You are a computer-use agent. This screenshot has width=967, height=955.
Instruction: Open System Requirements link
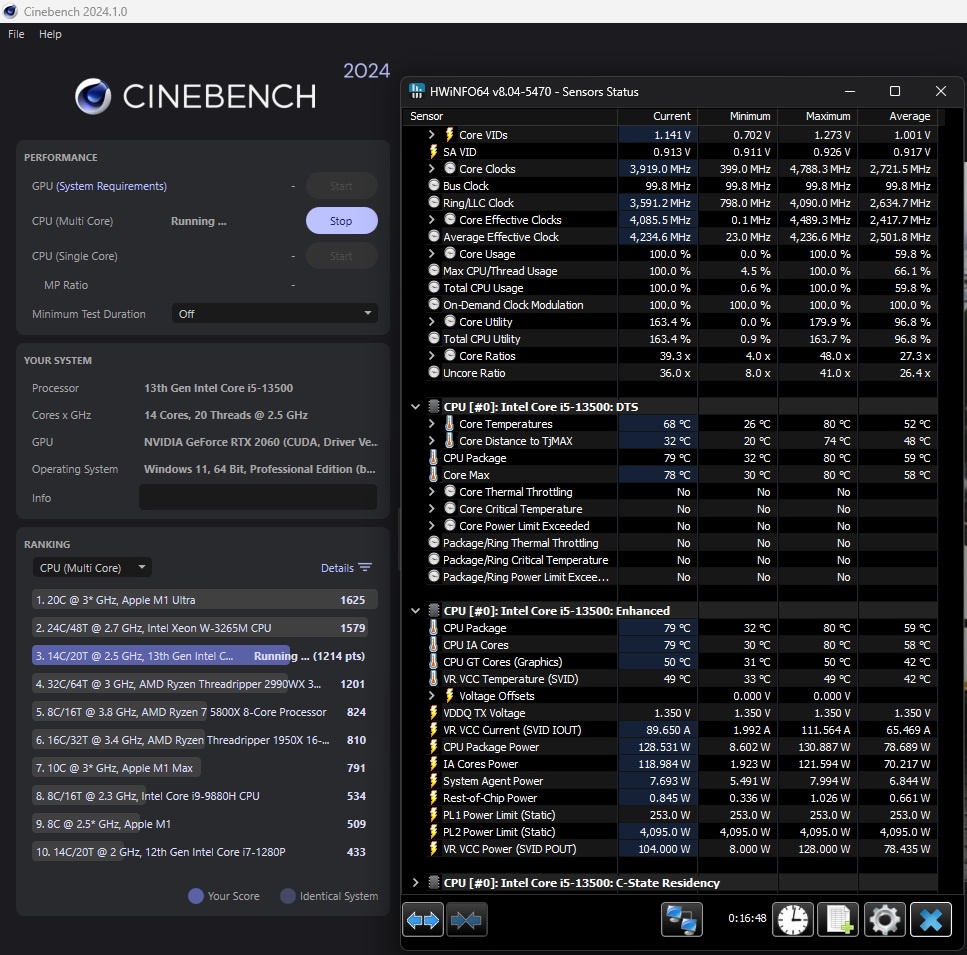click(112, 186)
